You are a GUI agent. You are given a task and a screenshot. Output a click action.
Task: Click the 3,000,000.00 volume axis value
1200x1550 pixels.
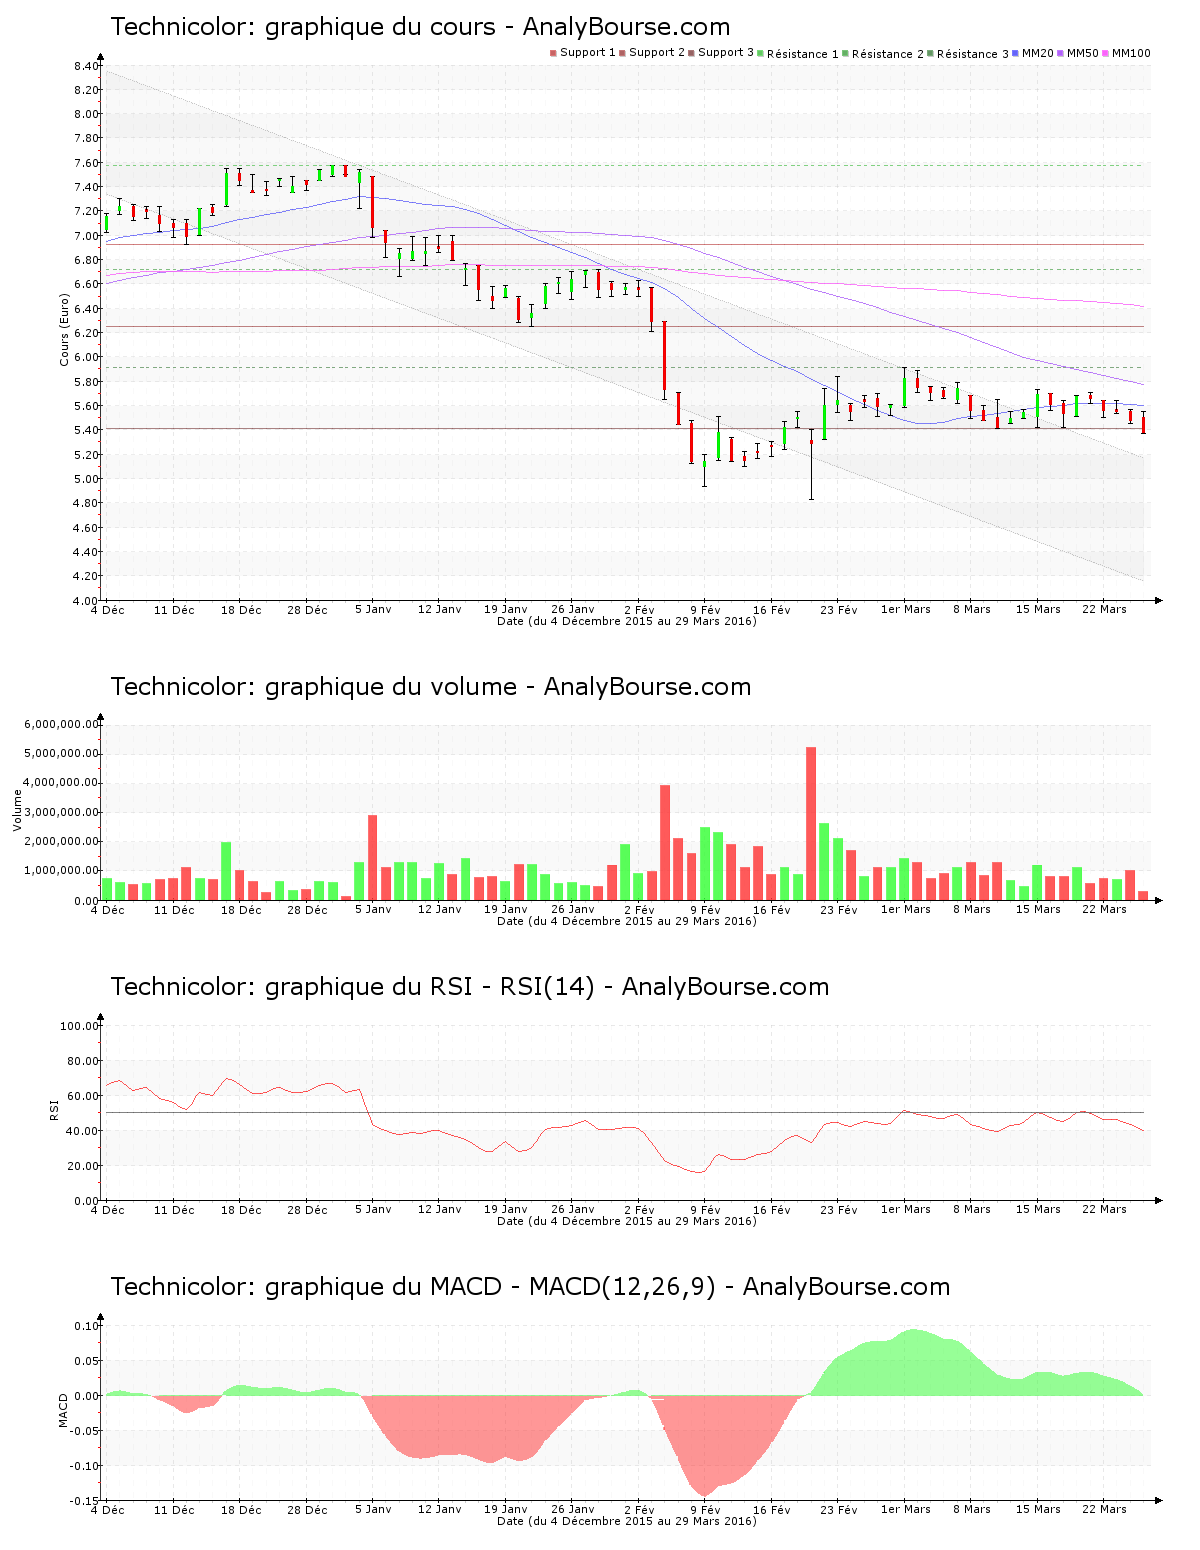(x=62, y=812)
